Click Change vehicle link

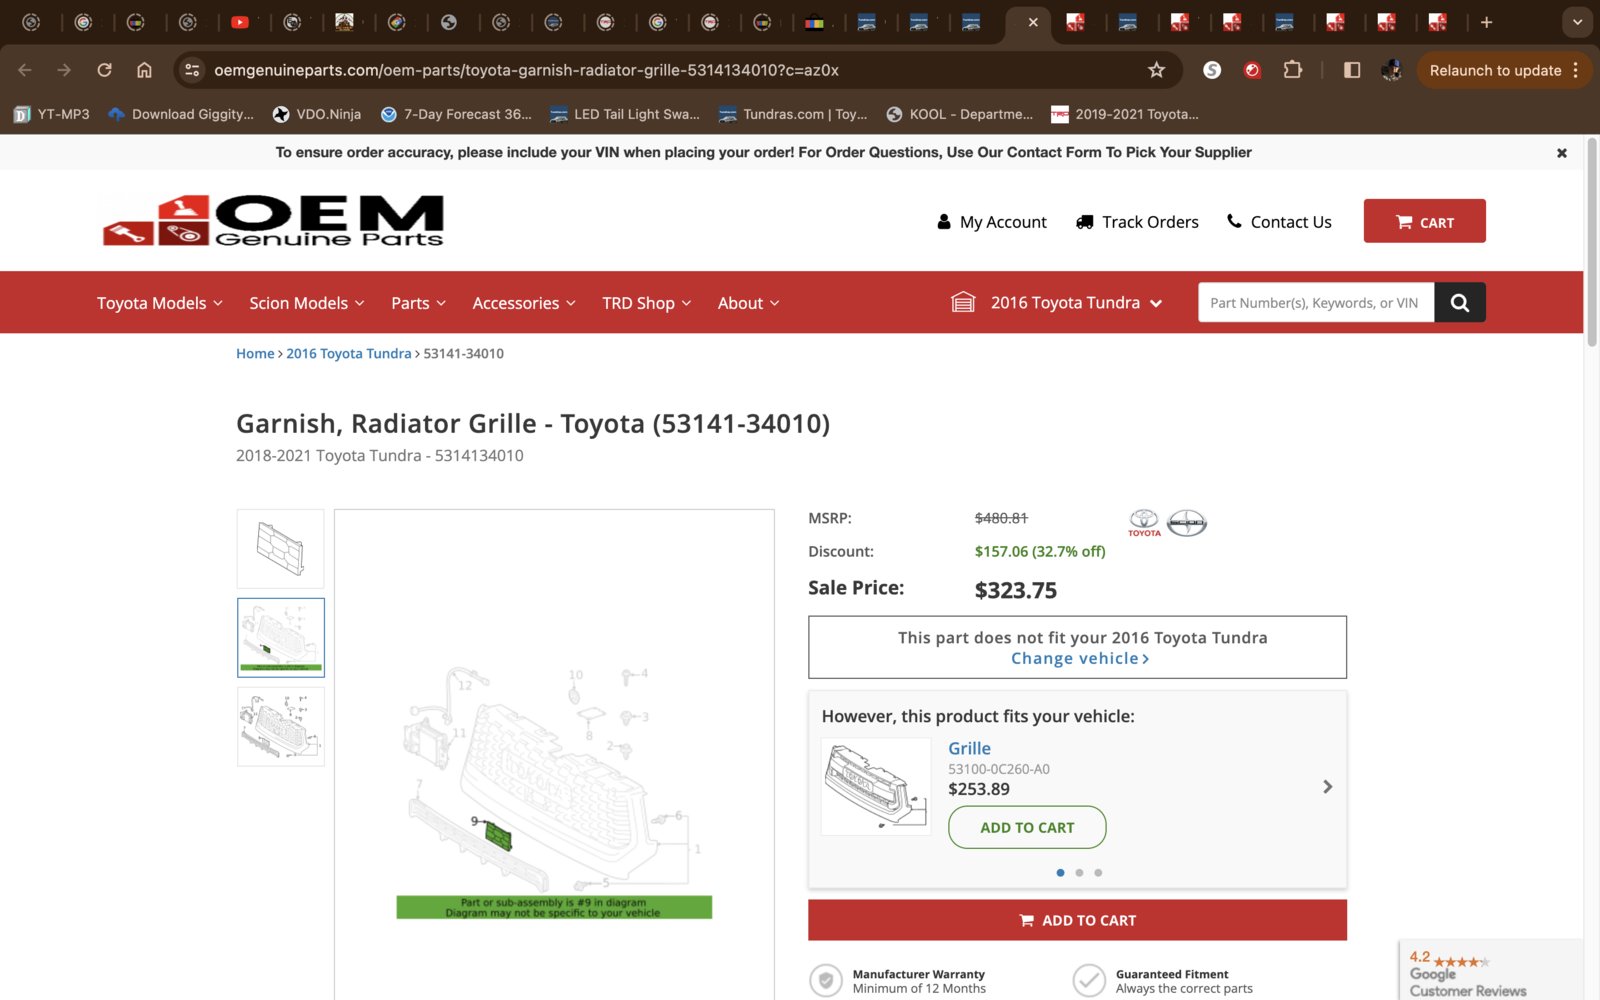coord(1080,659)
